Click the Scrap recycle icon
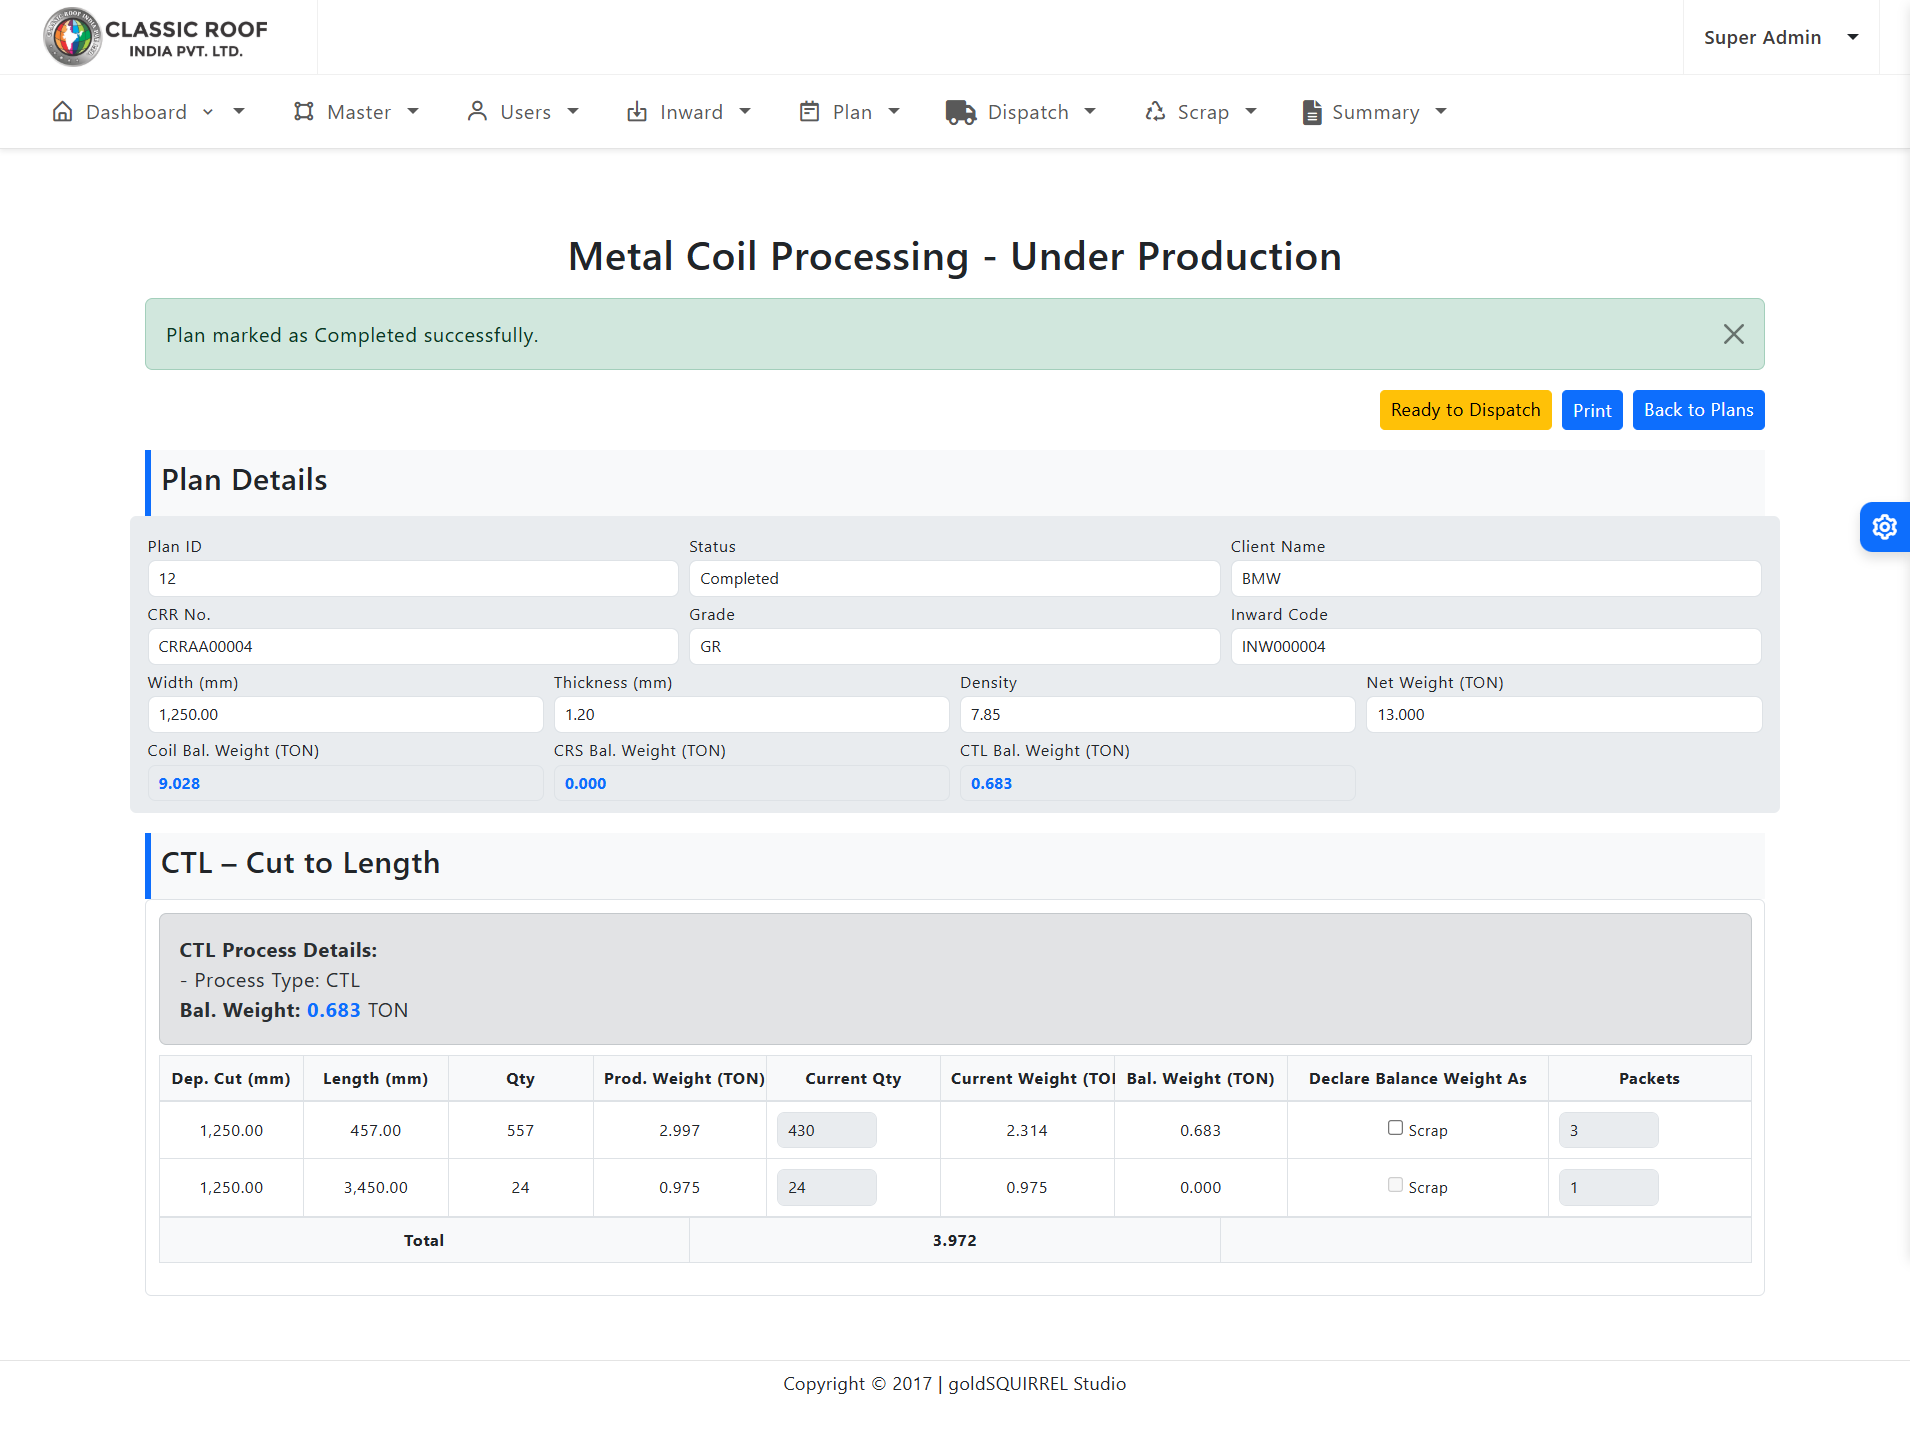1910x1442 pixels. (1155, 112)
